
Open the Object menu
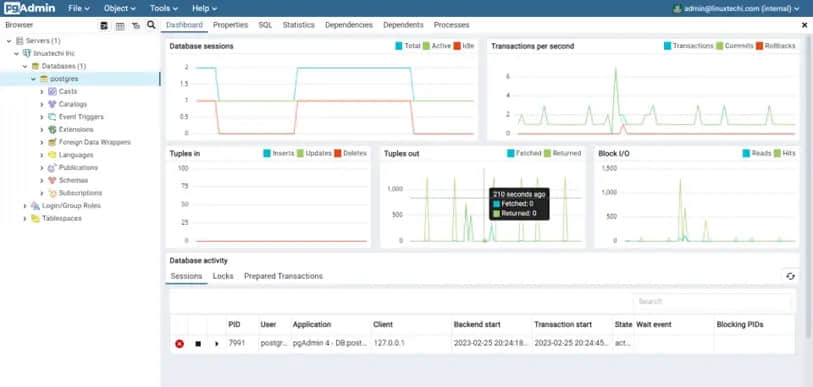click(x=120, y=8)
